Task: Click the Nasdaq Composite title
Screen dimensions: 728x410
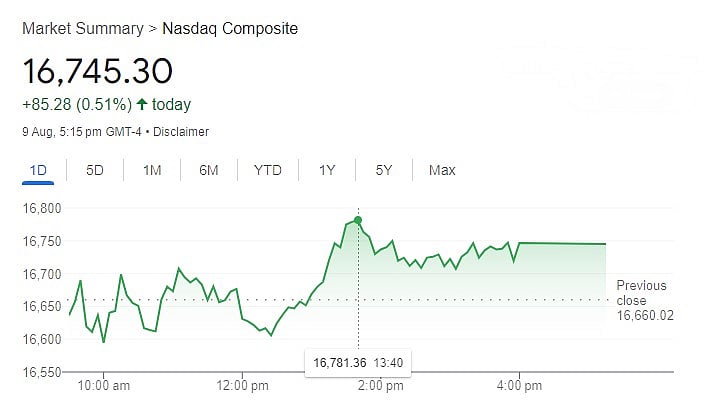Action: [x=229, y=28]
